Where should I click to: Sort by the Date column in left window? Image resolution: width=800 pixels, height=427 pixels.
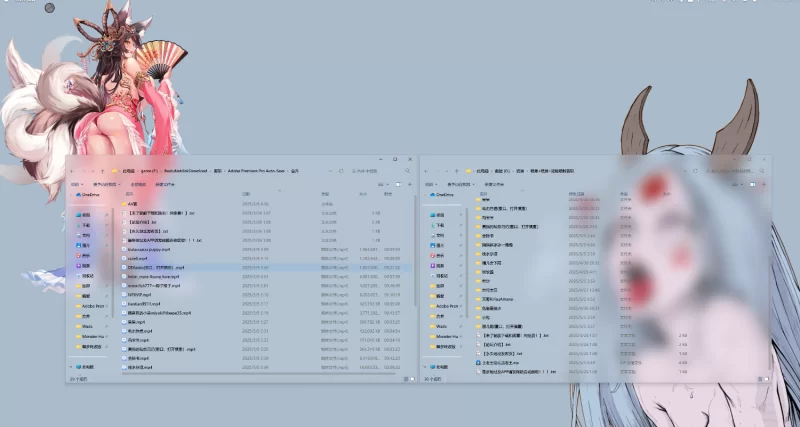click(x=246, y=194)
